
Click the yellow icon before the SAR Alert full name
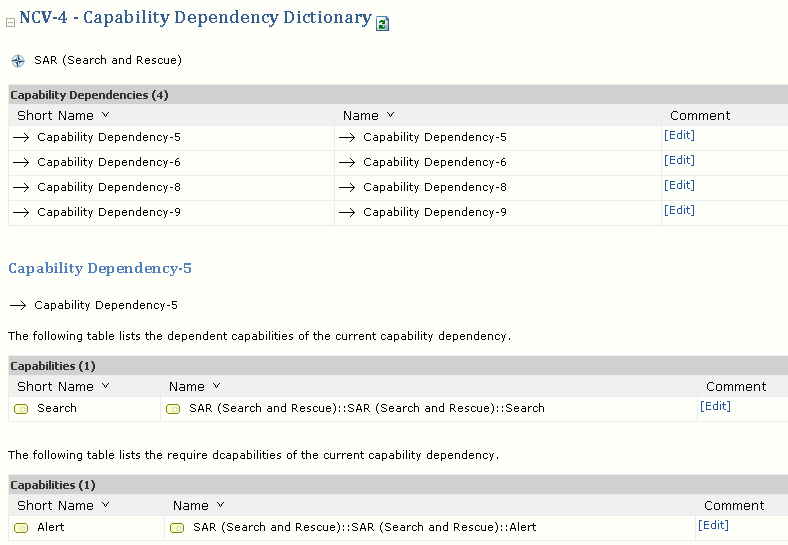click(177, 528)
